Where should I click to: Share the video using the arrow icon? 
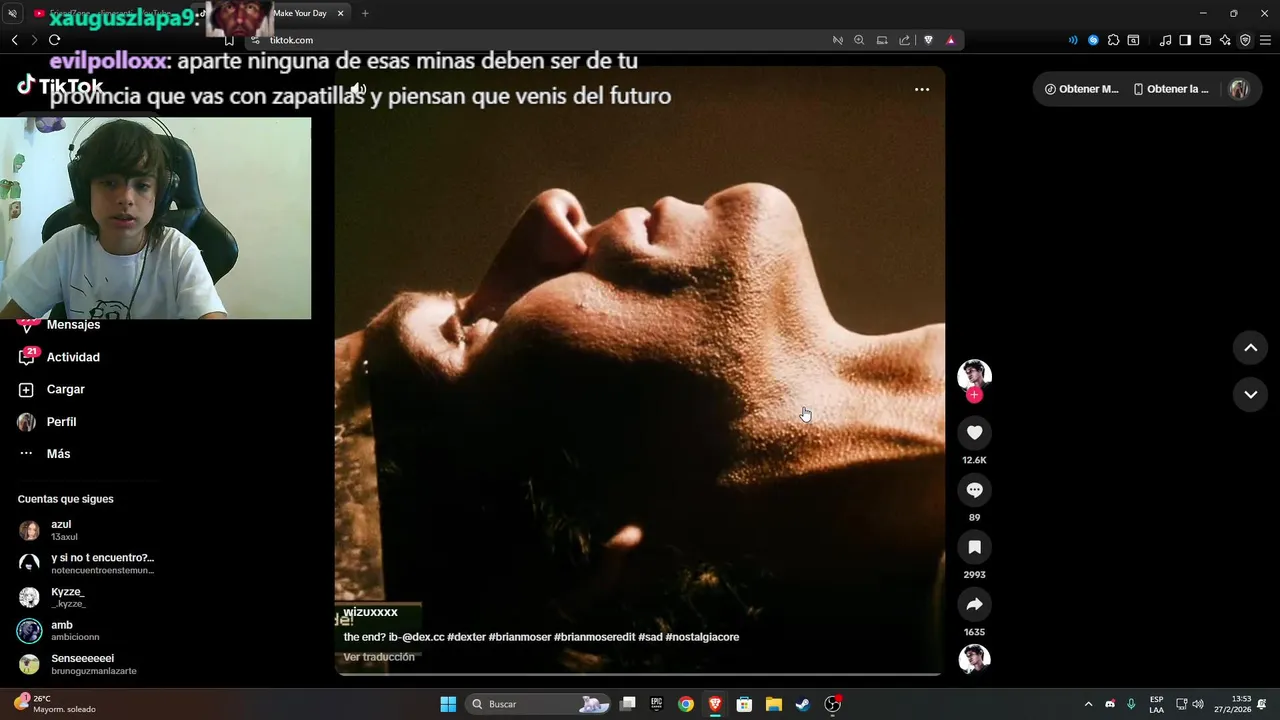tap(974, 604)
